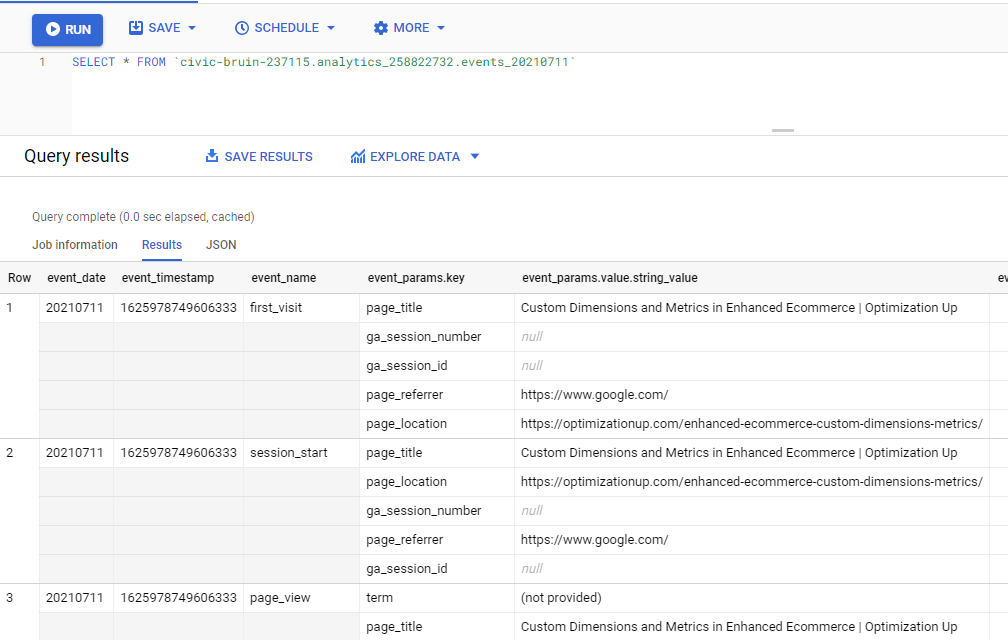Click the Save disk icon
Screen dimensions: 1008x640
136,28
